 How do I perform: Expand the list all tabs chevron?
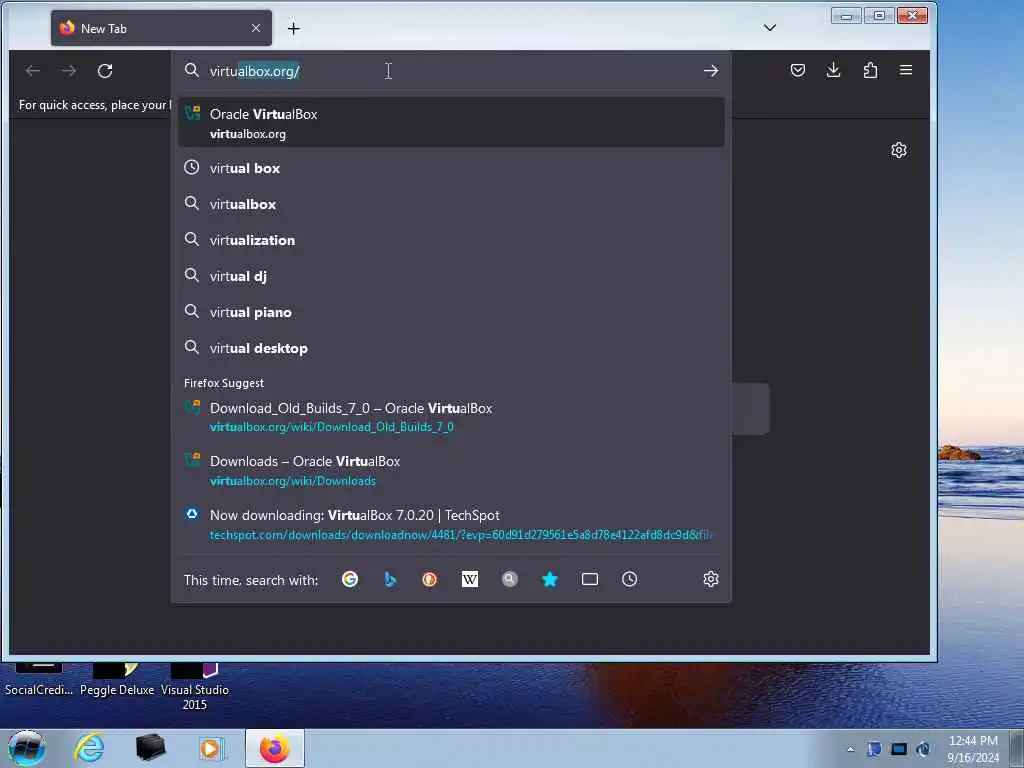pos(770,27)
